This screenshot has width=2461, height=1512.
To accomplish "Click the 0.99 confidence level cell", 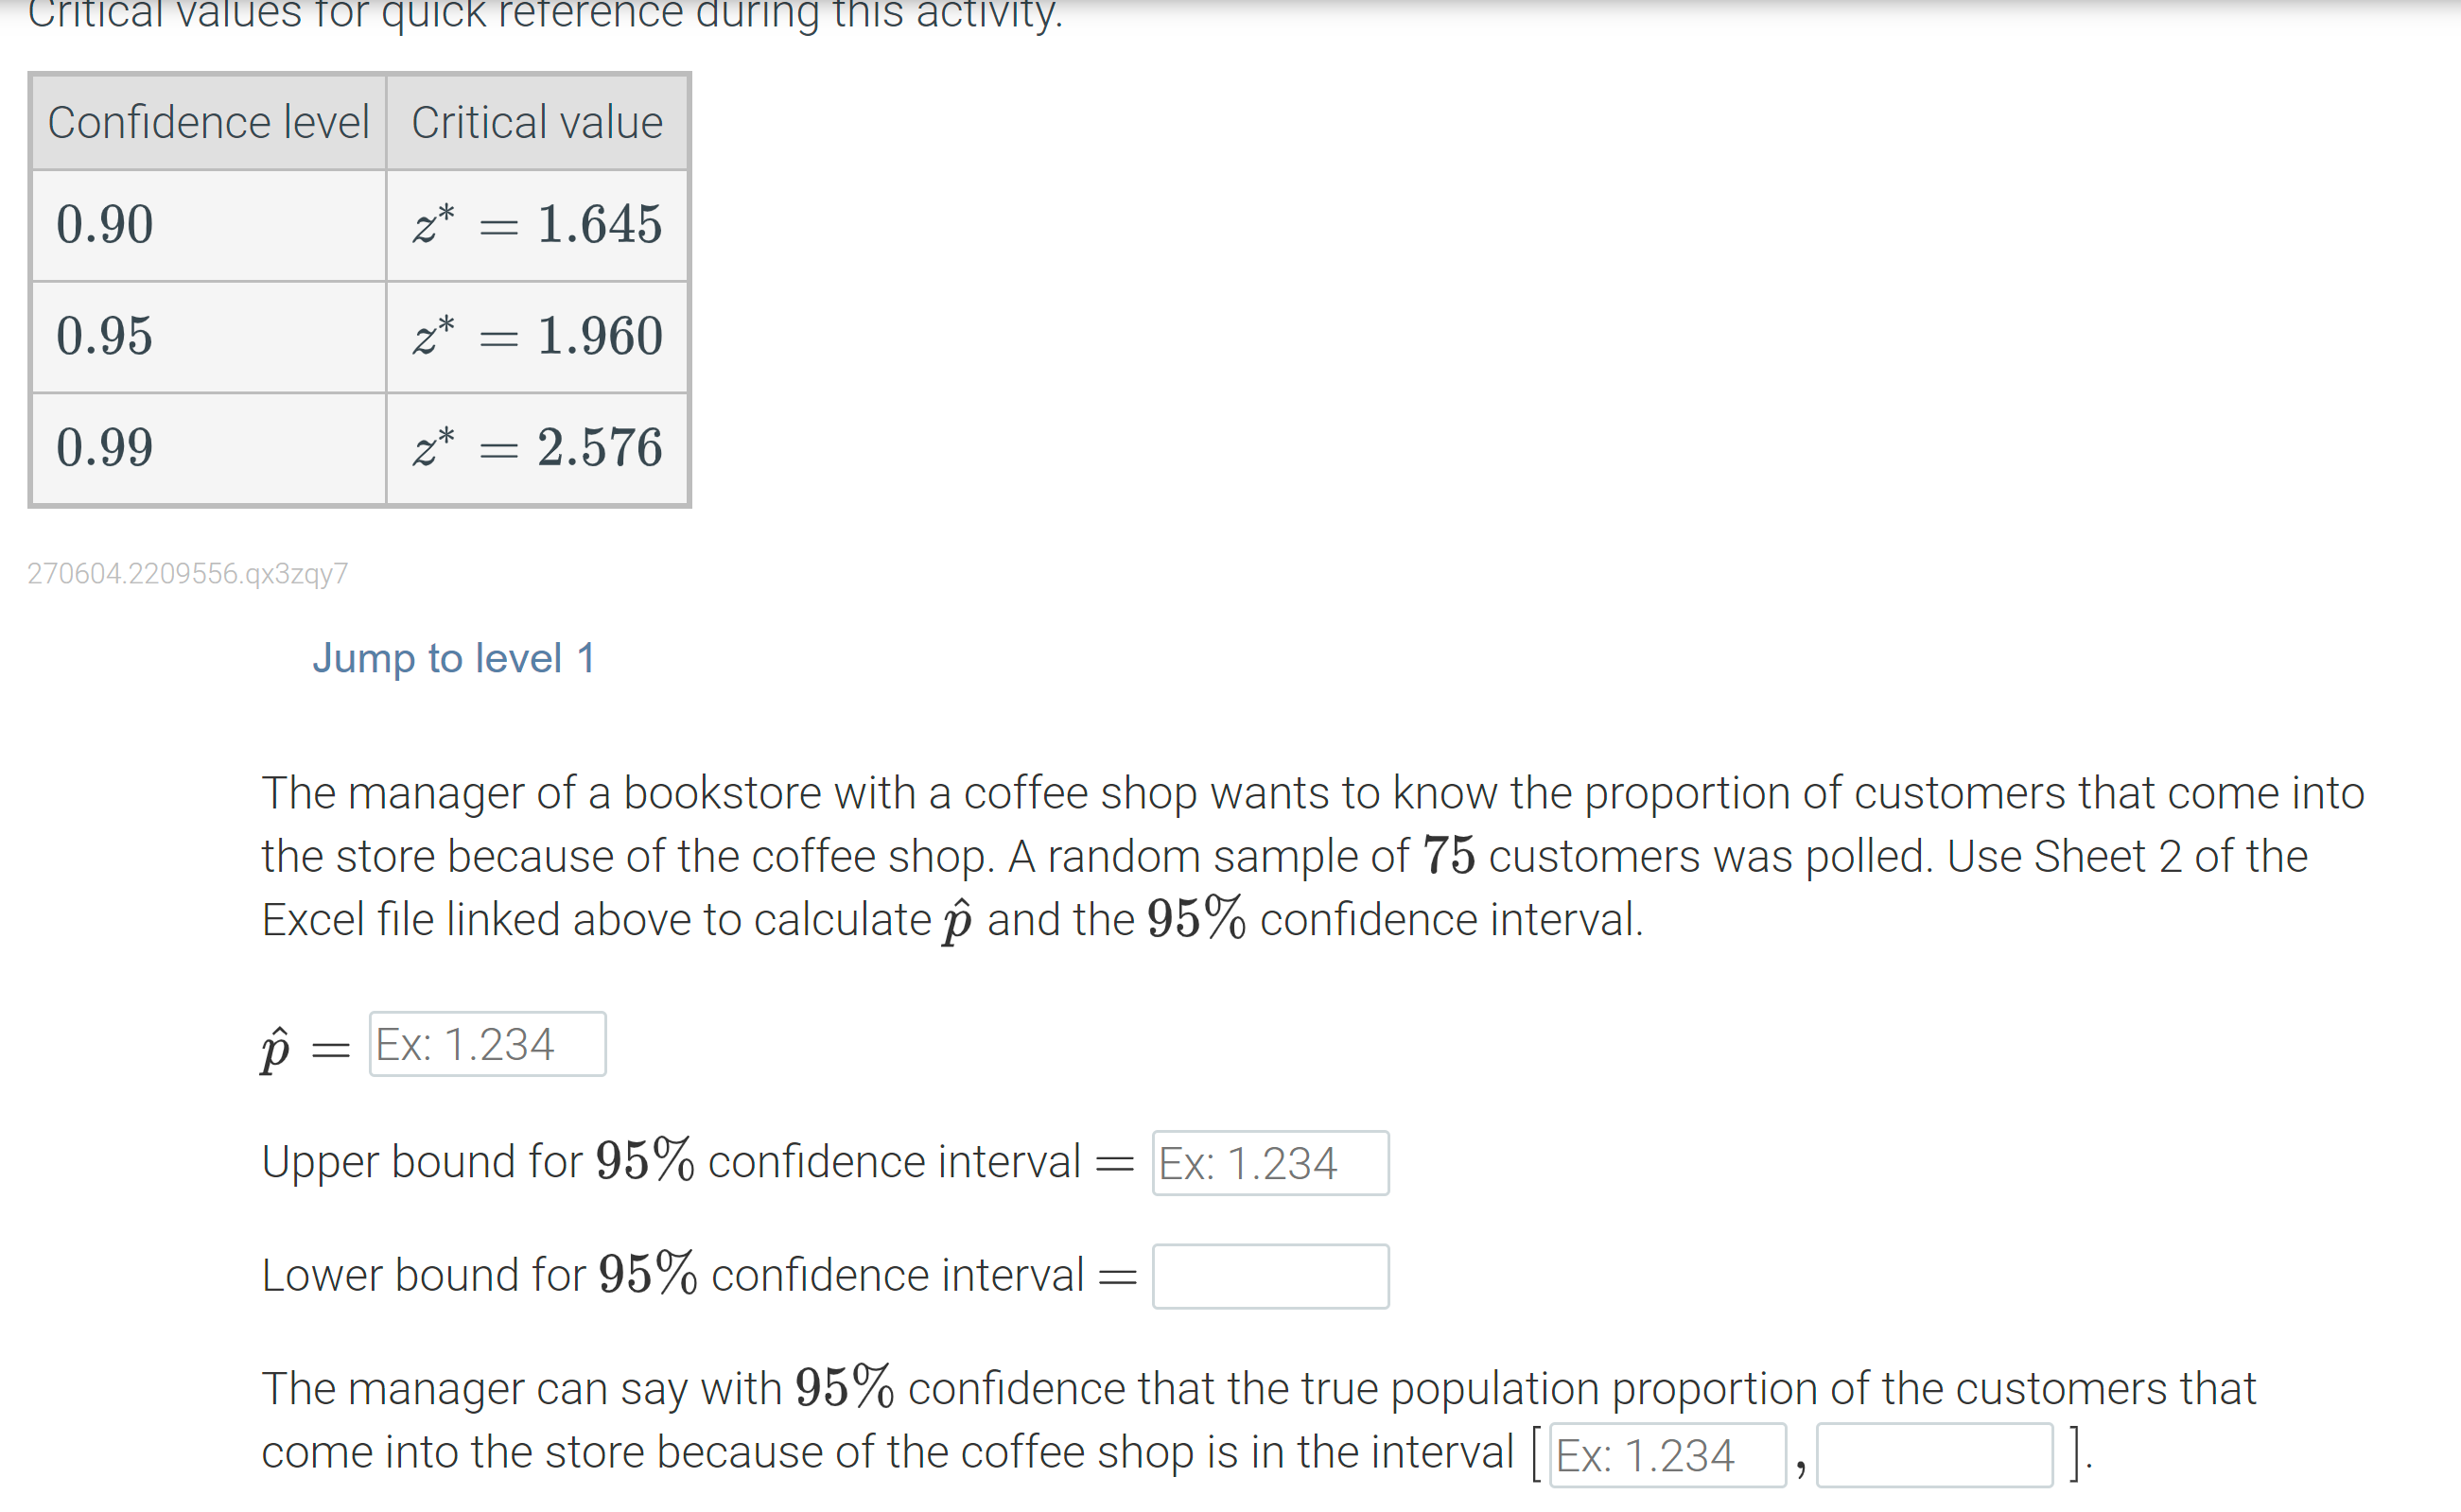I will point(105,449).
